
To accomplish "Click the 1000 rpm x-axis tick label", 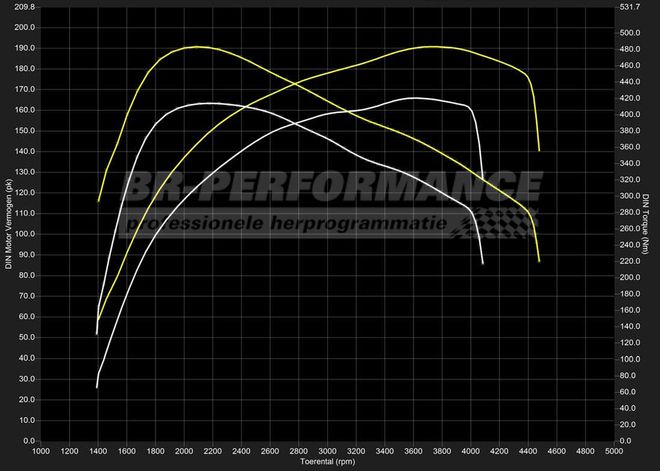I will tap(40, 452).
